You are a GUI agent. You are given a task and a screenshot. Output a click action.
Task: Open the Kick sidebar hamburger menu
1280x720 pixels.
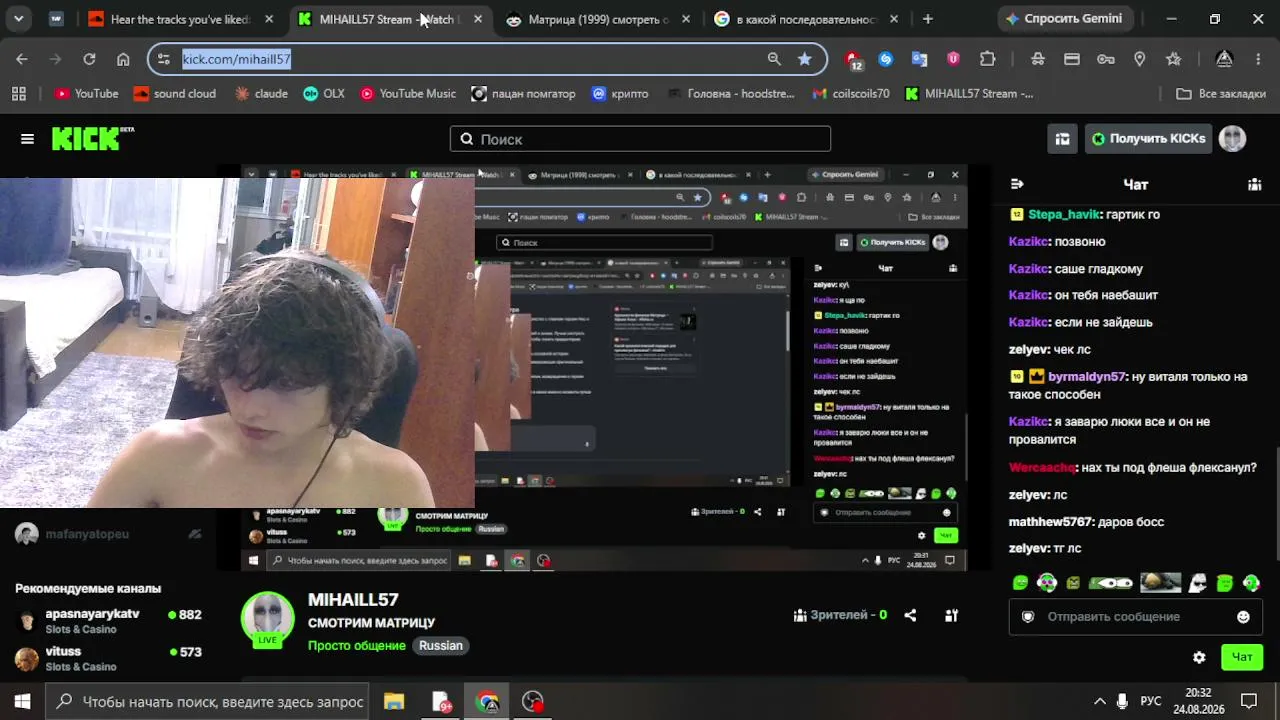[27, 139]
